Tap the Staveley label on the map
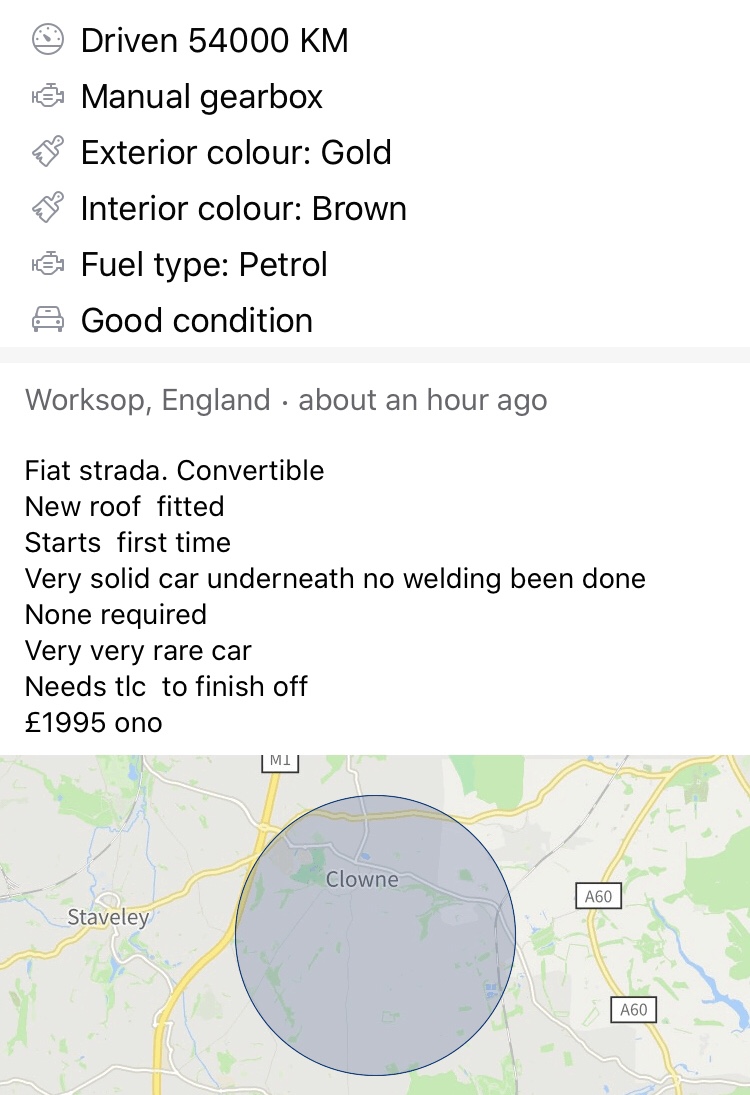750x1095 pixels. click(x=108, y=917)
